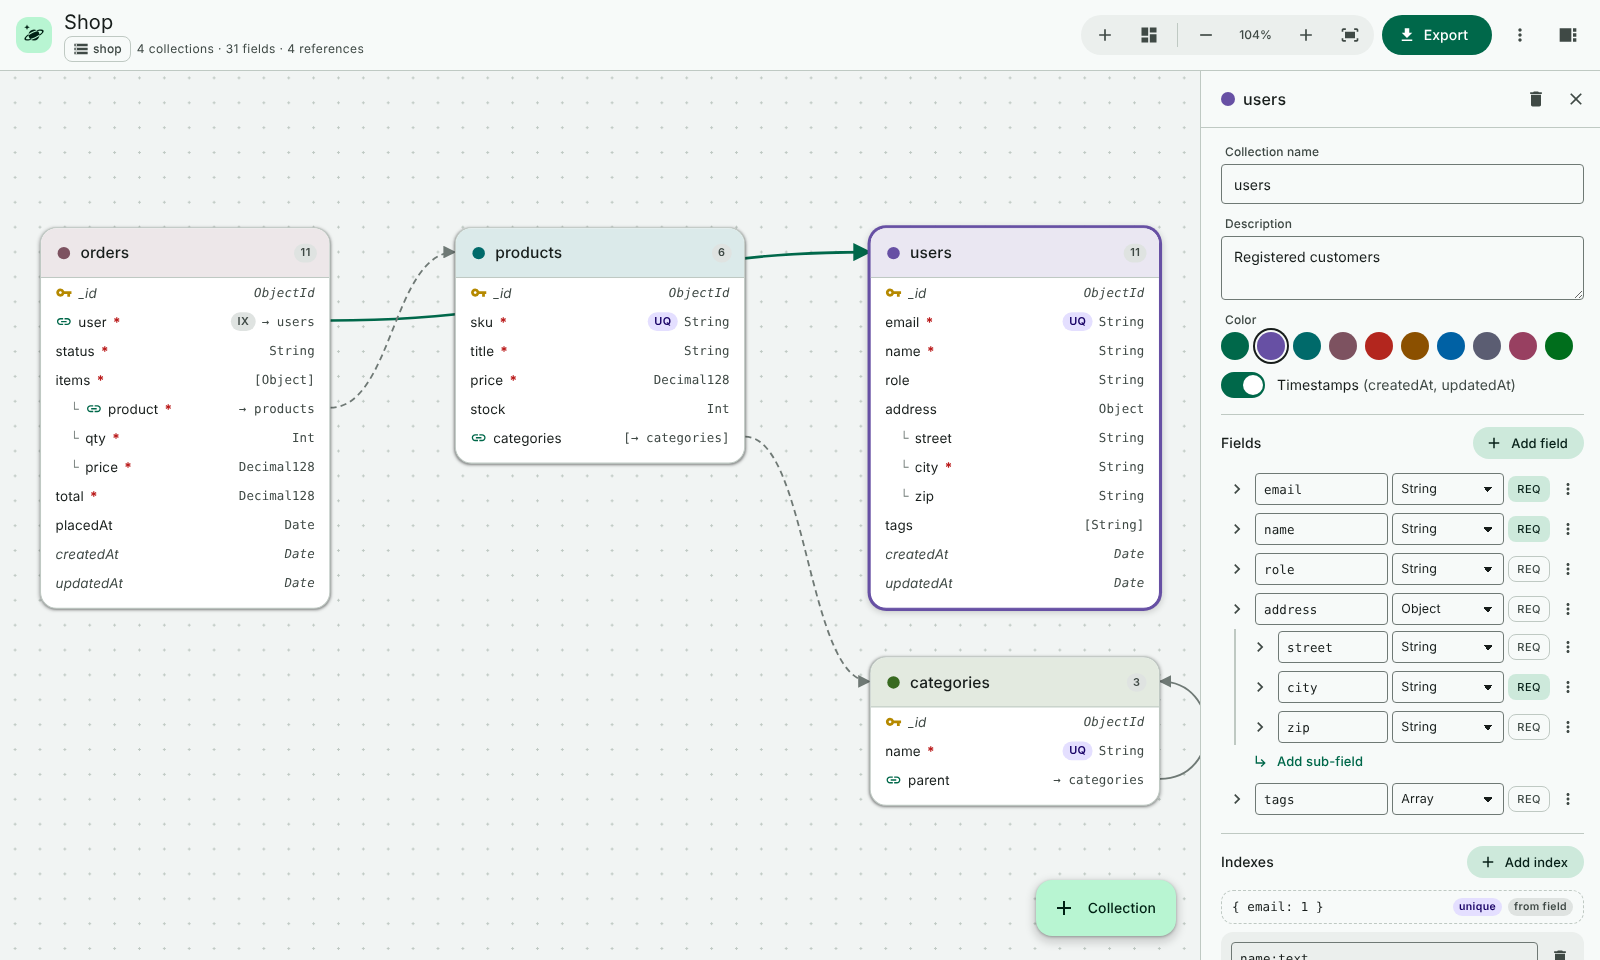Select the categories collection header
Screen dimensions: 1600x960
pos(1015,682)
